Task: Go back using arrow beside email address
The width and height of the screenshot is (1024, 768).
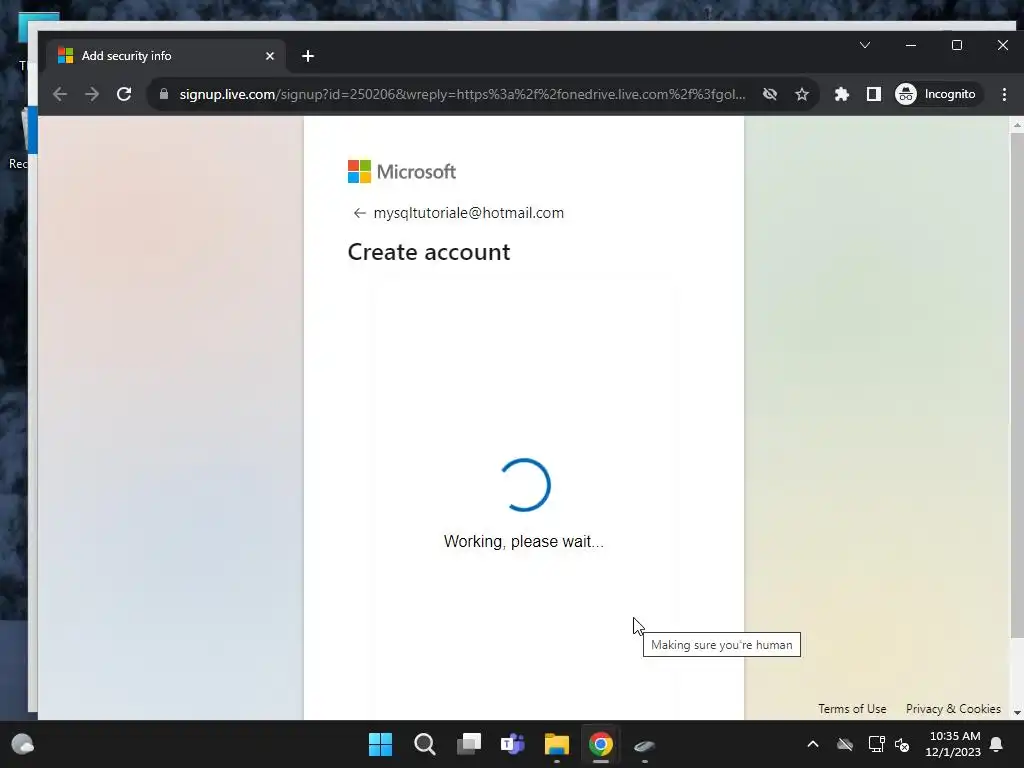Action: pyautogui.click(x=359, y=213)
